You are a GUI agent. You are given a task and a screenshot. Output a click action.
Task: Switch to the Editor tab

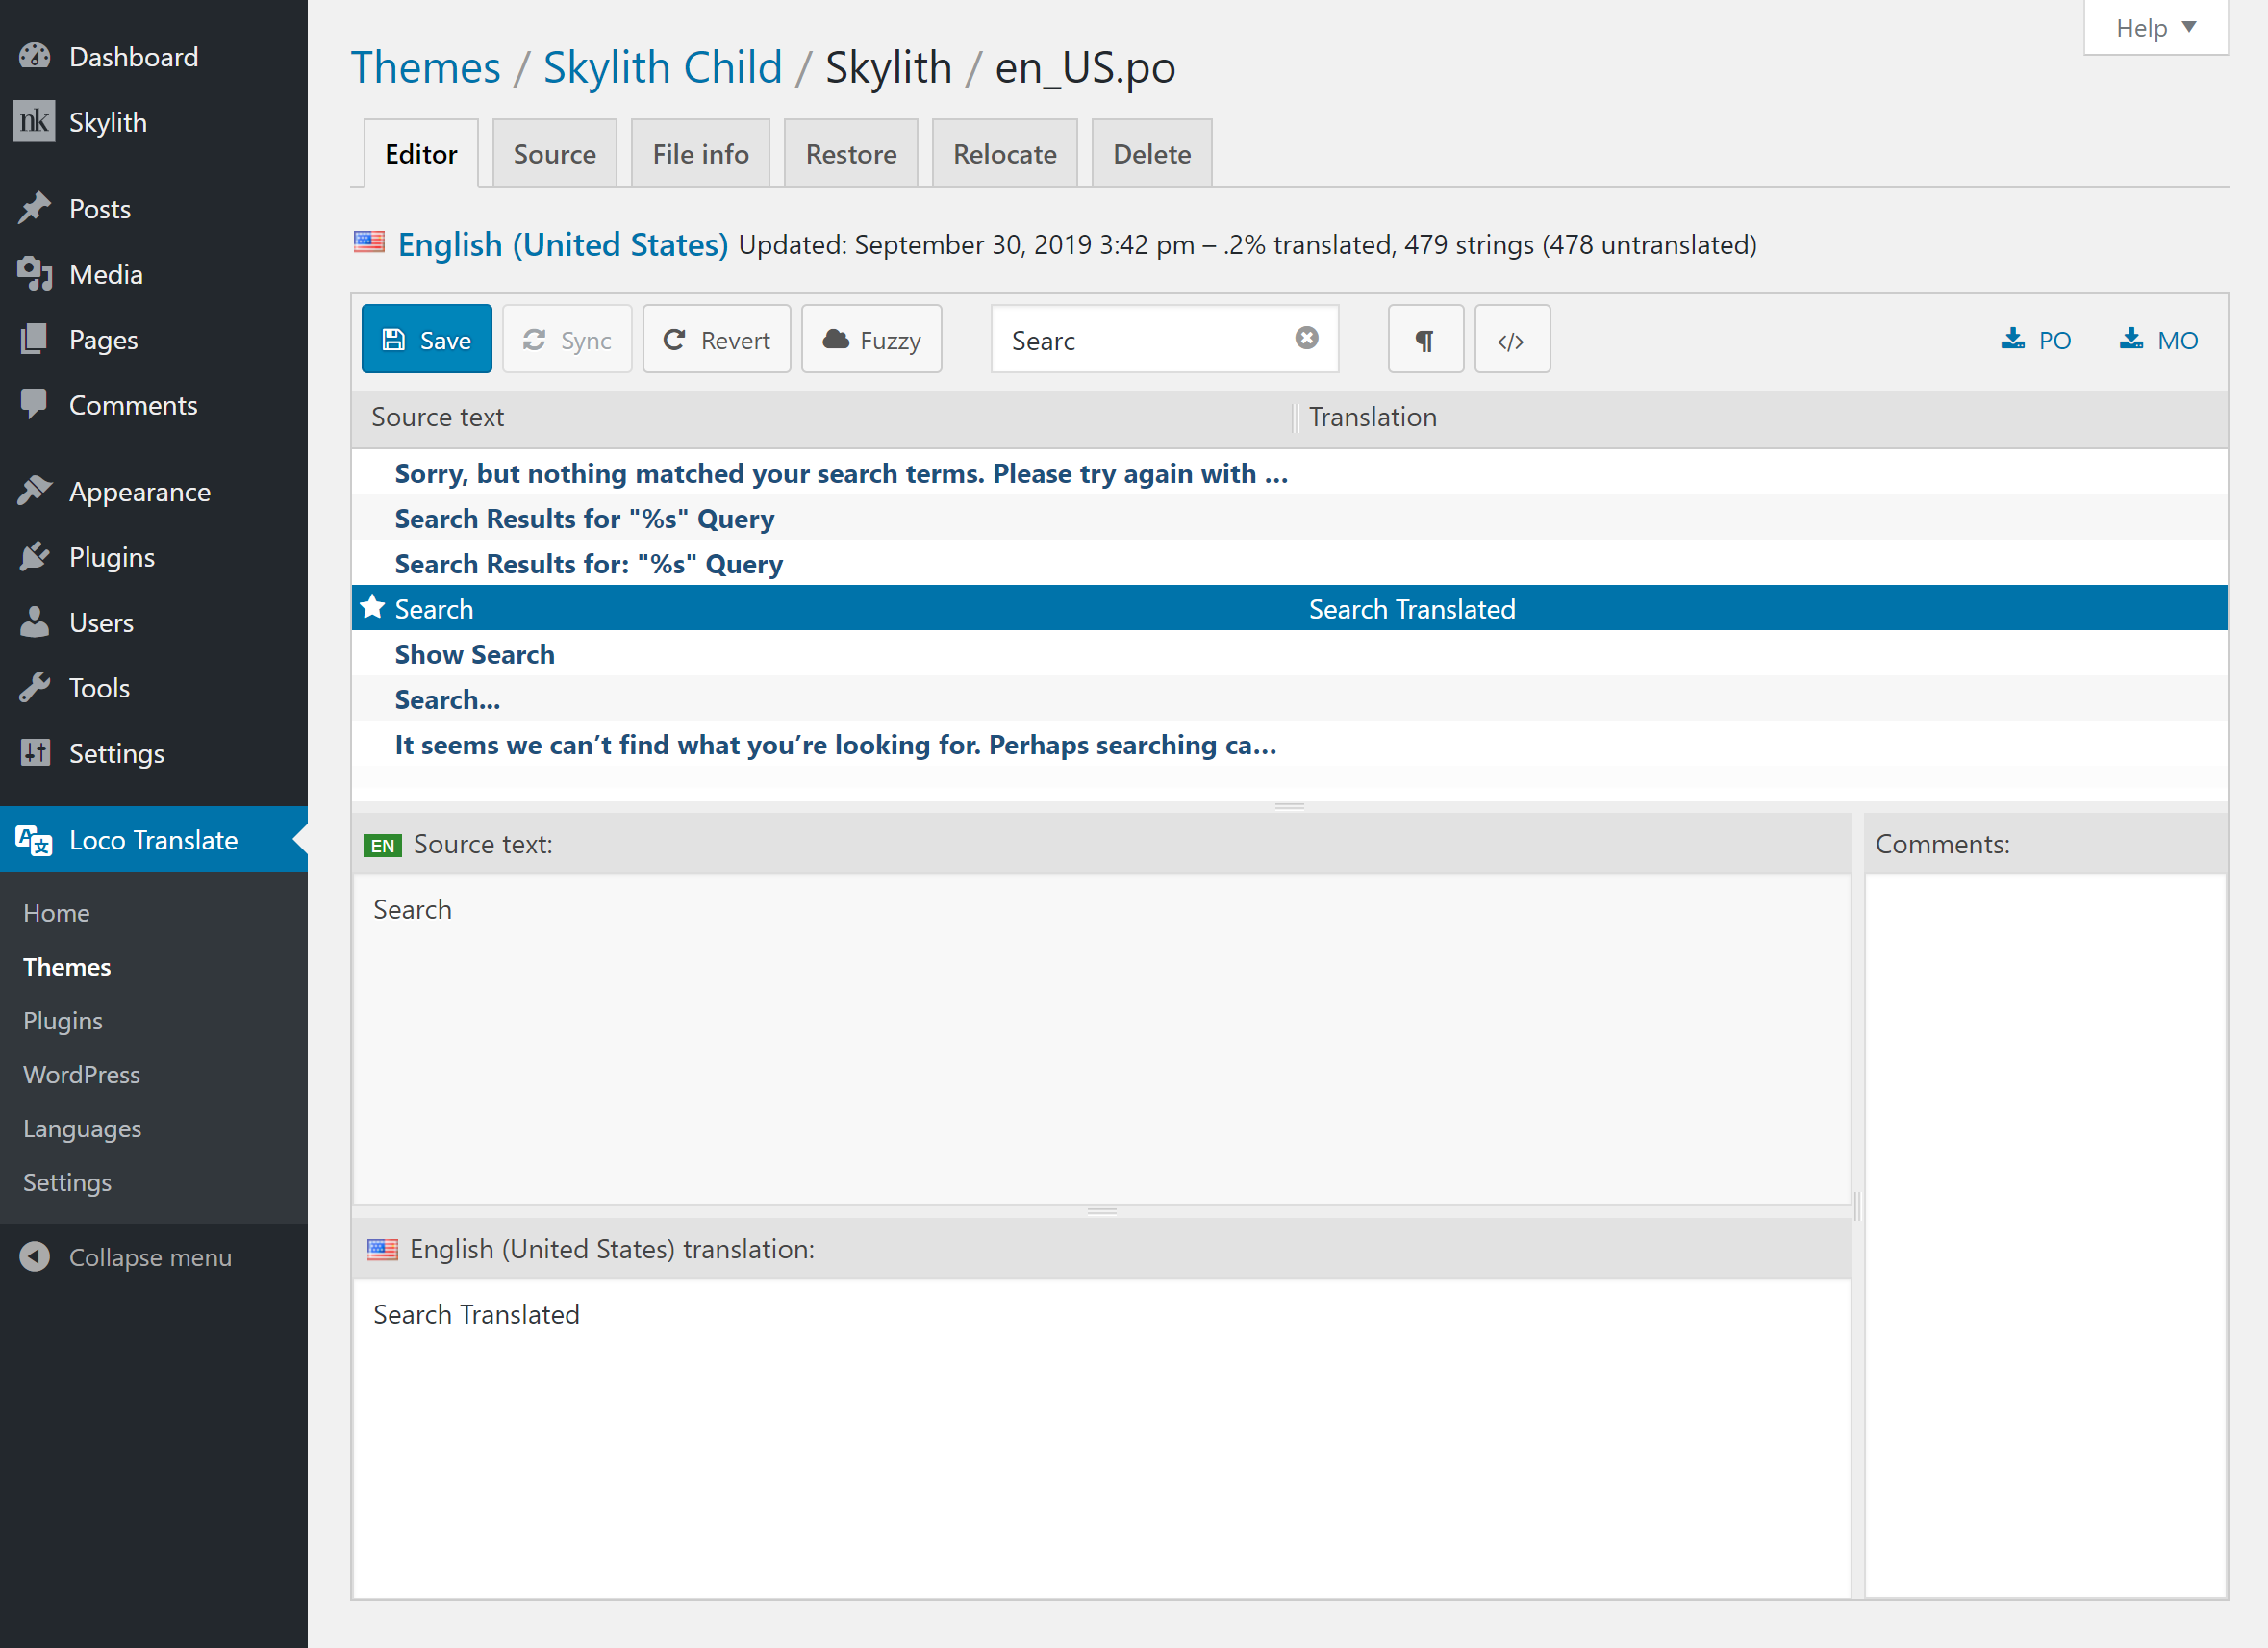tap(421, 154)
